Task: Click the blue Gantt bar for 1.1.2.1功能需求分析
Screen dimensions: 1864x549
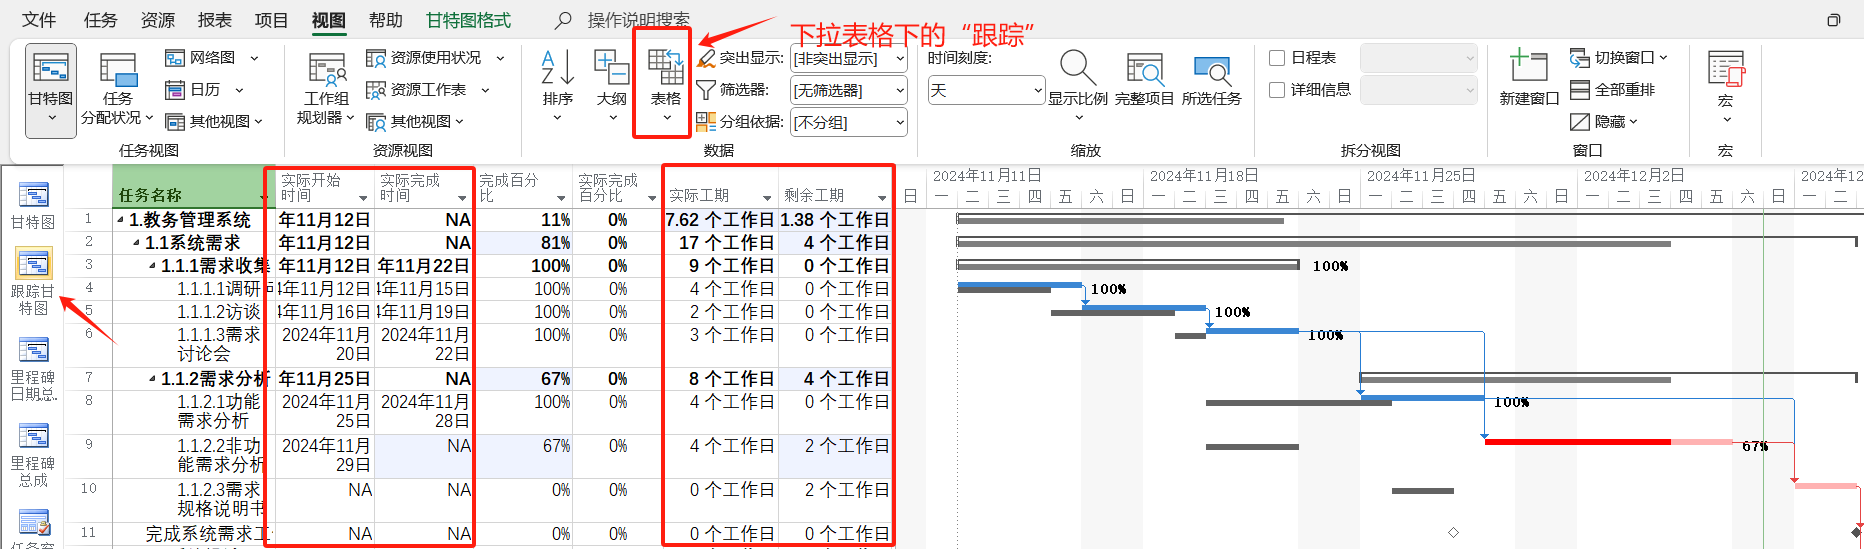Action: click(x=1422, y=398)
